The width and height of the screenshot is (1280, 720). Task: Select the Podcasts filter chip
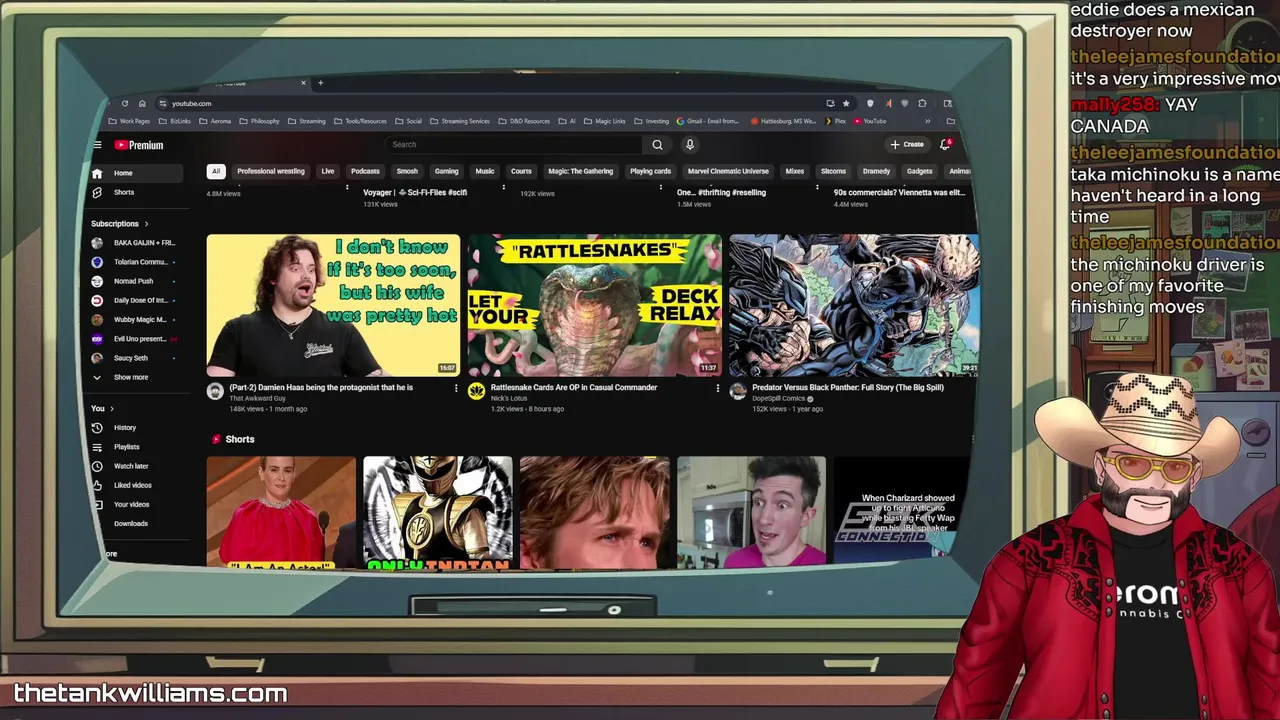[x=365, y=171]
